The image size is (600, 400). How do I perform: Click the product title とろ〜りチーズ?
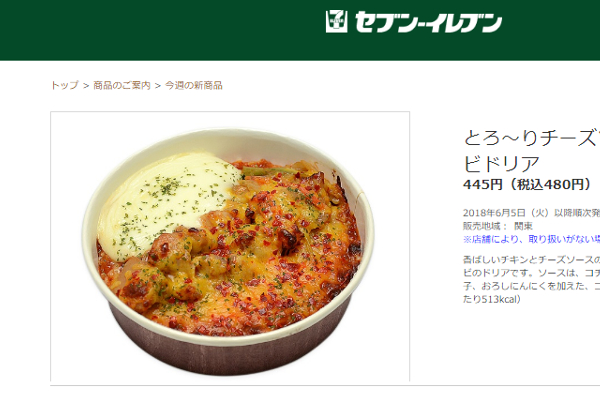tap(532, 138)
